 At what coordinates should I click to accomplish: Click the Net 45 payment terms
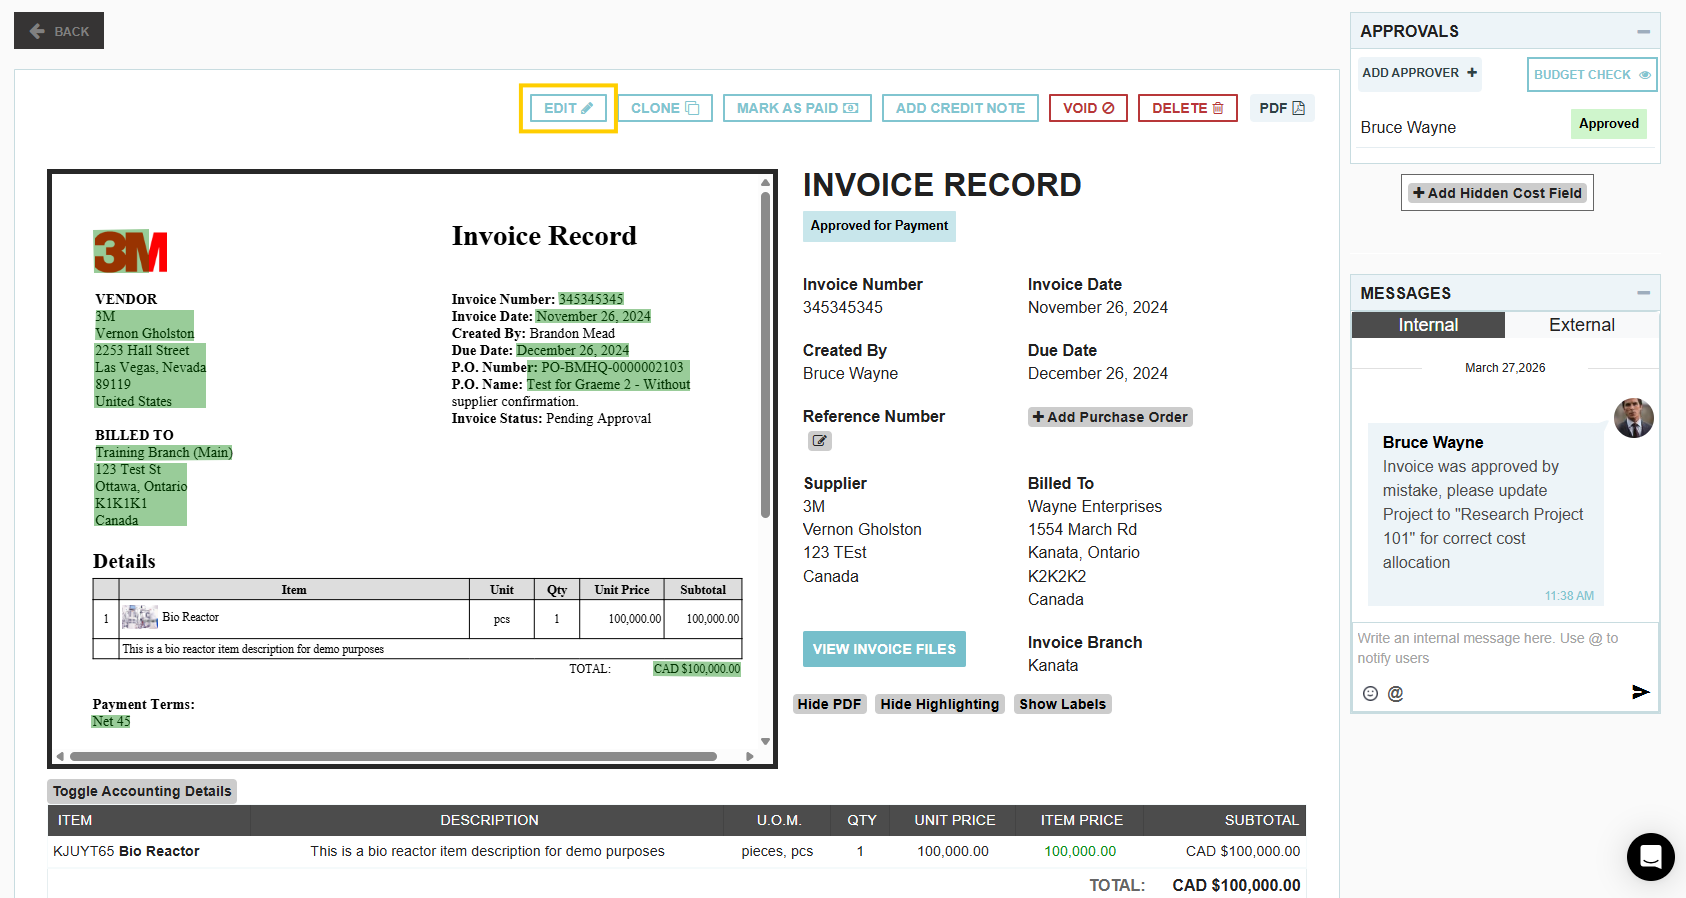pyautogui.click(x=111, y=722)
